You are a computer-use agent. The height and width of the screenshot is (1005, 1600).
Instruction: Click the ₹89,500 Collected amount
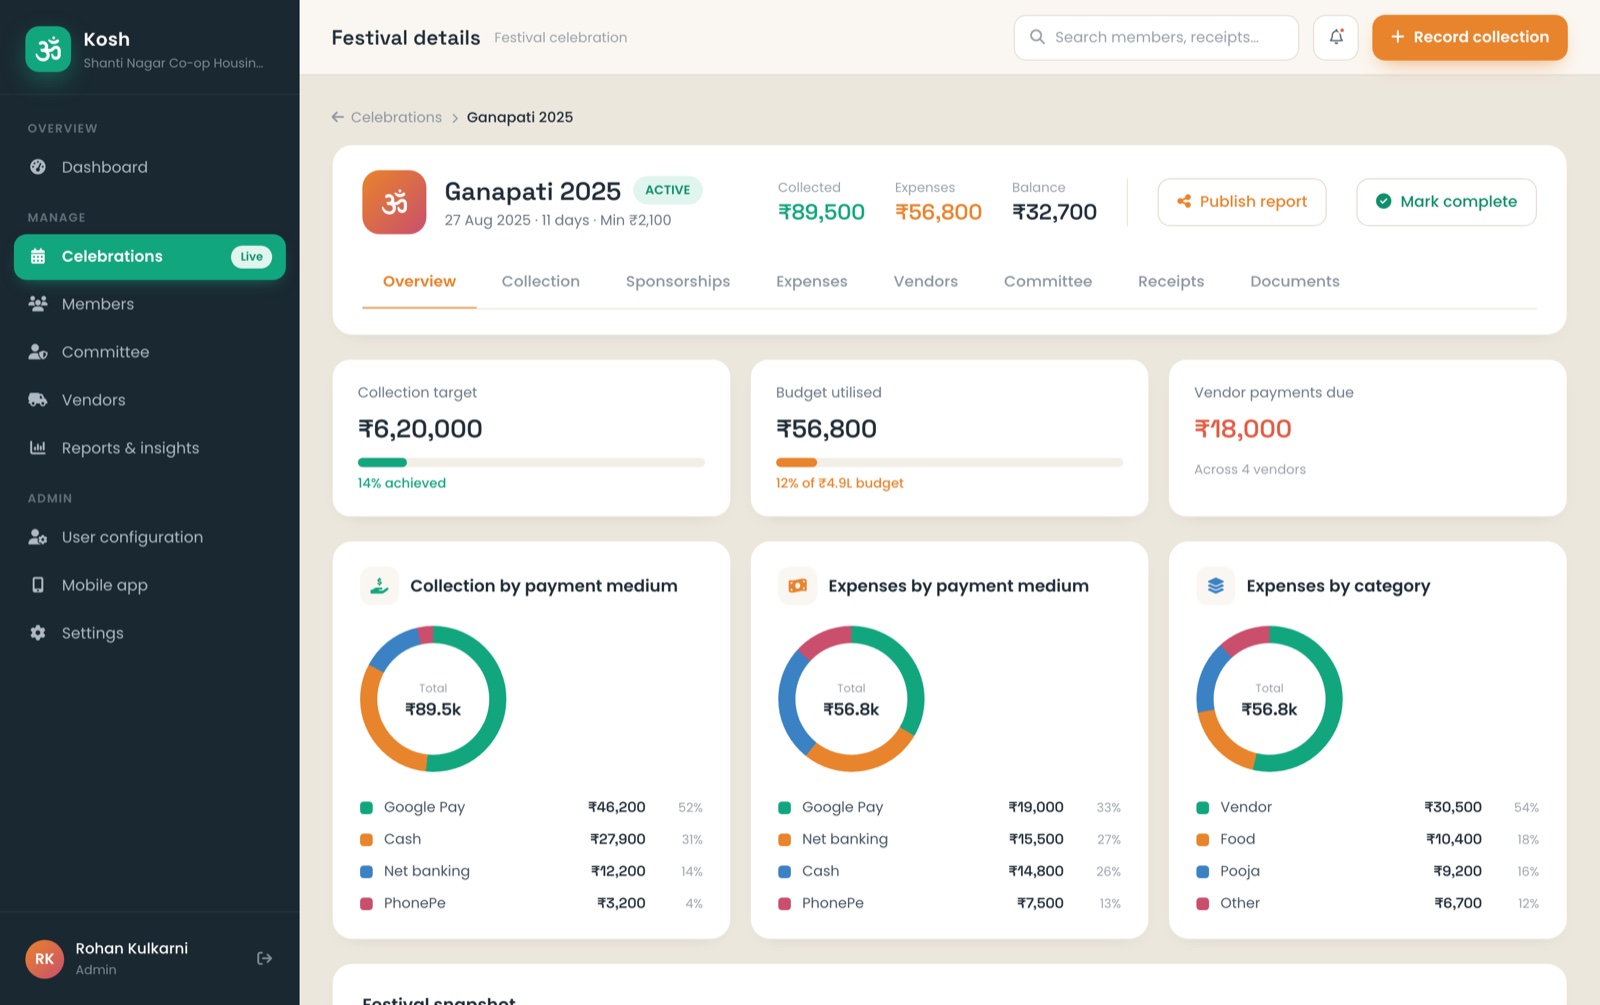click(821, 212)
